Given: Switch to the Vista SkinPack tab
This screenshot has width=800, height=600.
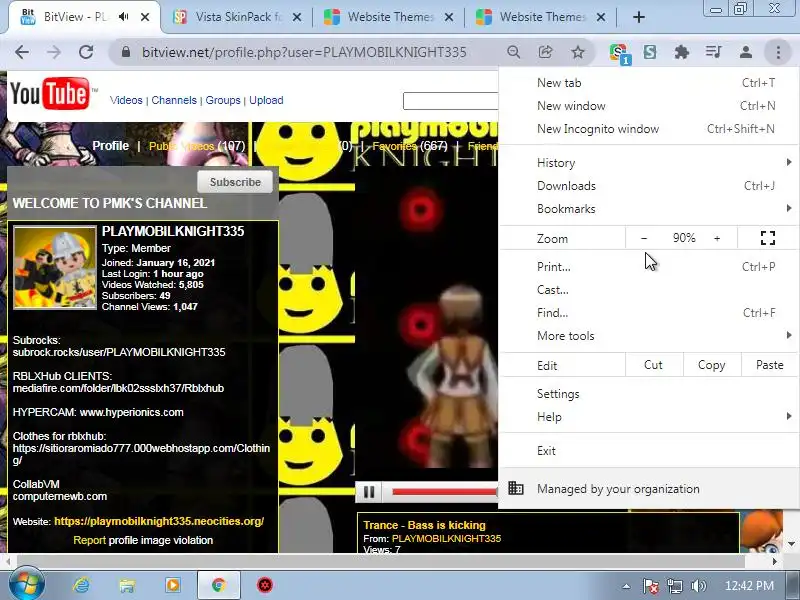Looking at the screenshot, I should click(x=236, y=17).
